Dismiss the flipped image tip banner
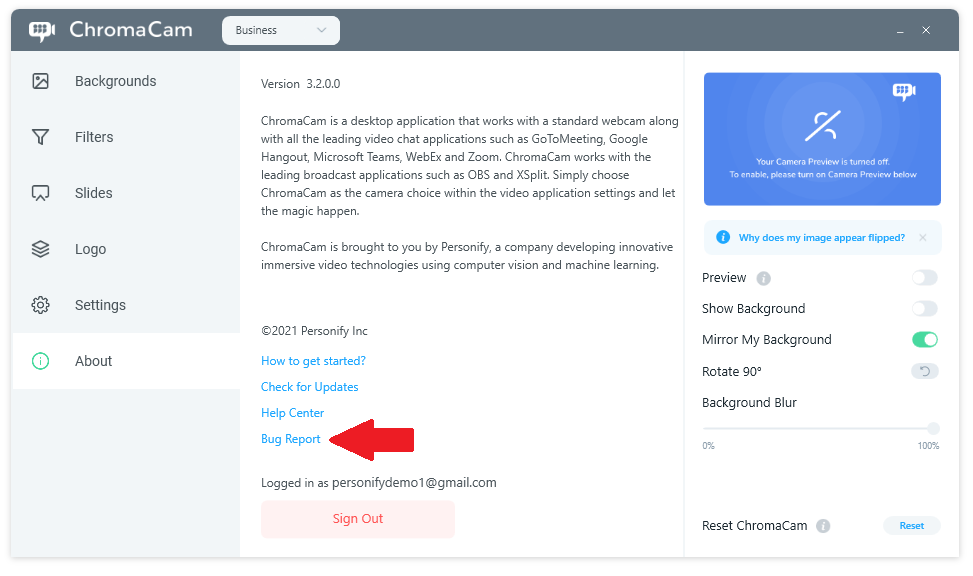973x576 pixels. pos(922,238)
